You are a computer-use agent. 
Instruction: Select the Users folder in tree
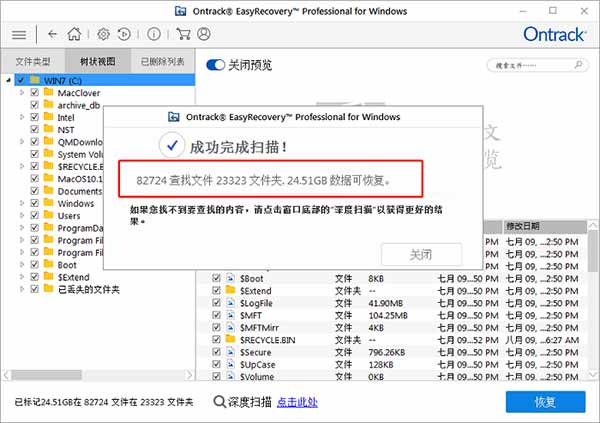click(69, 215)
